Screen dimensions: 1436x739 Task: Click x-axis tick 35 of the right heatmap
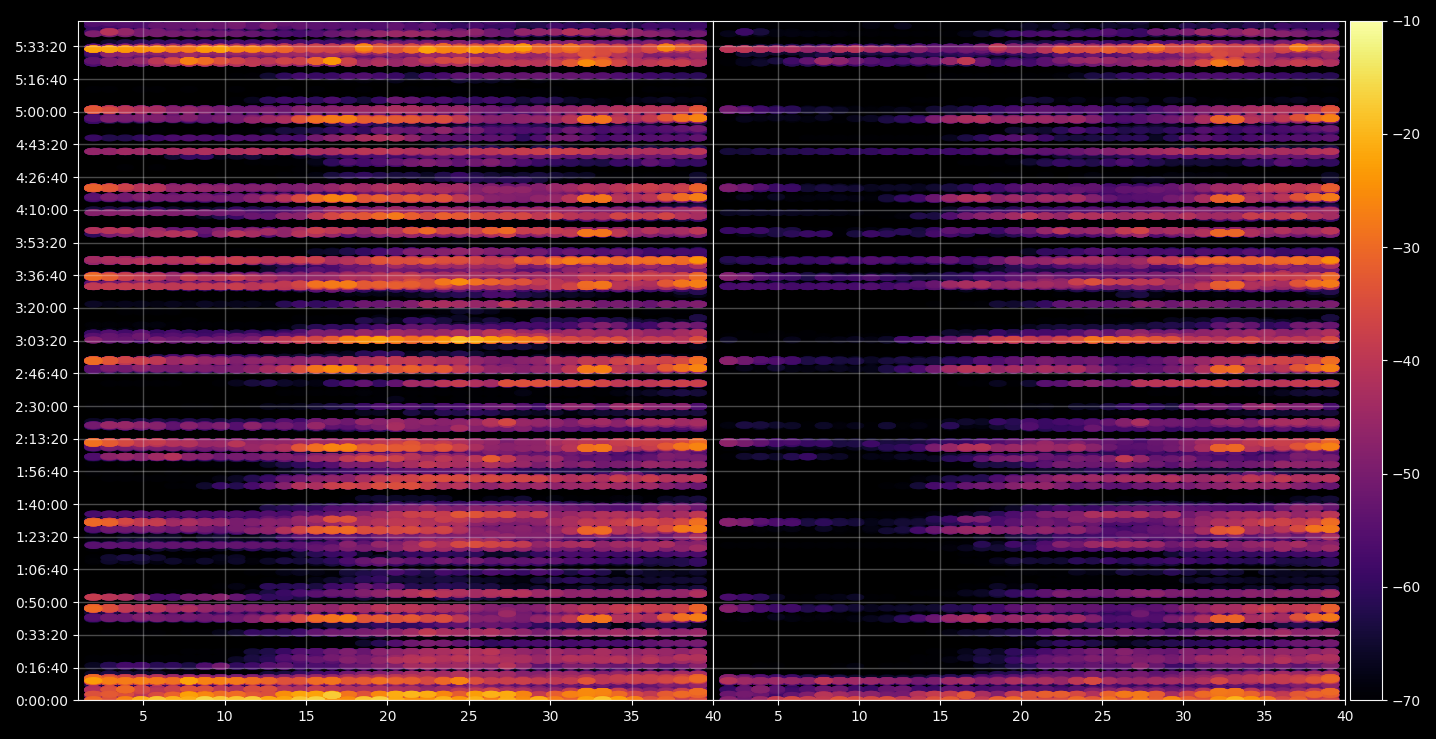(x=1265, y=716)
